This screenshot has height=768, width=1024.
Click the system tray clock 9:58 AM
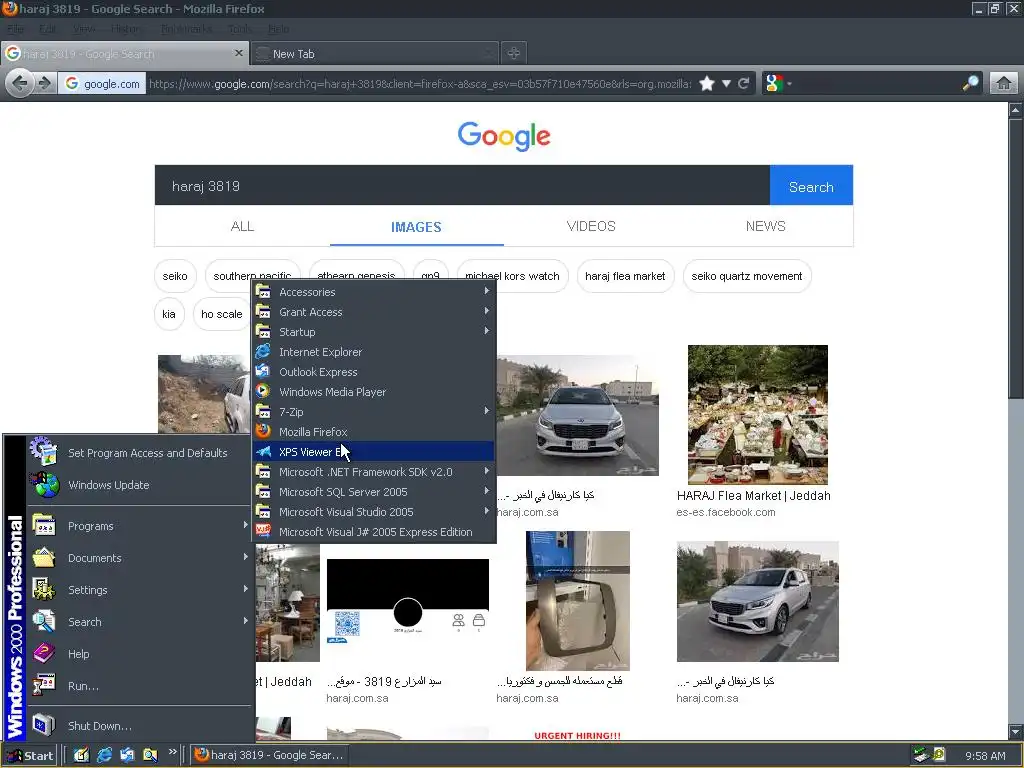(x=985, y=756)
